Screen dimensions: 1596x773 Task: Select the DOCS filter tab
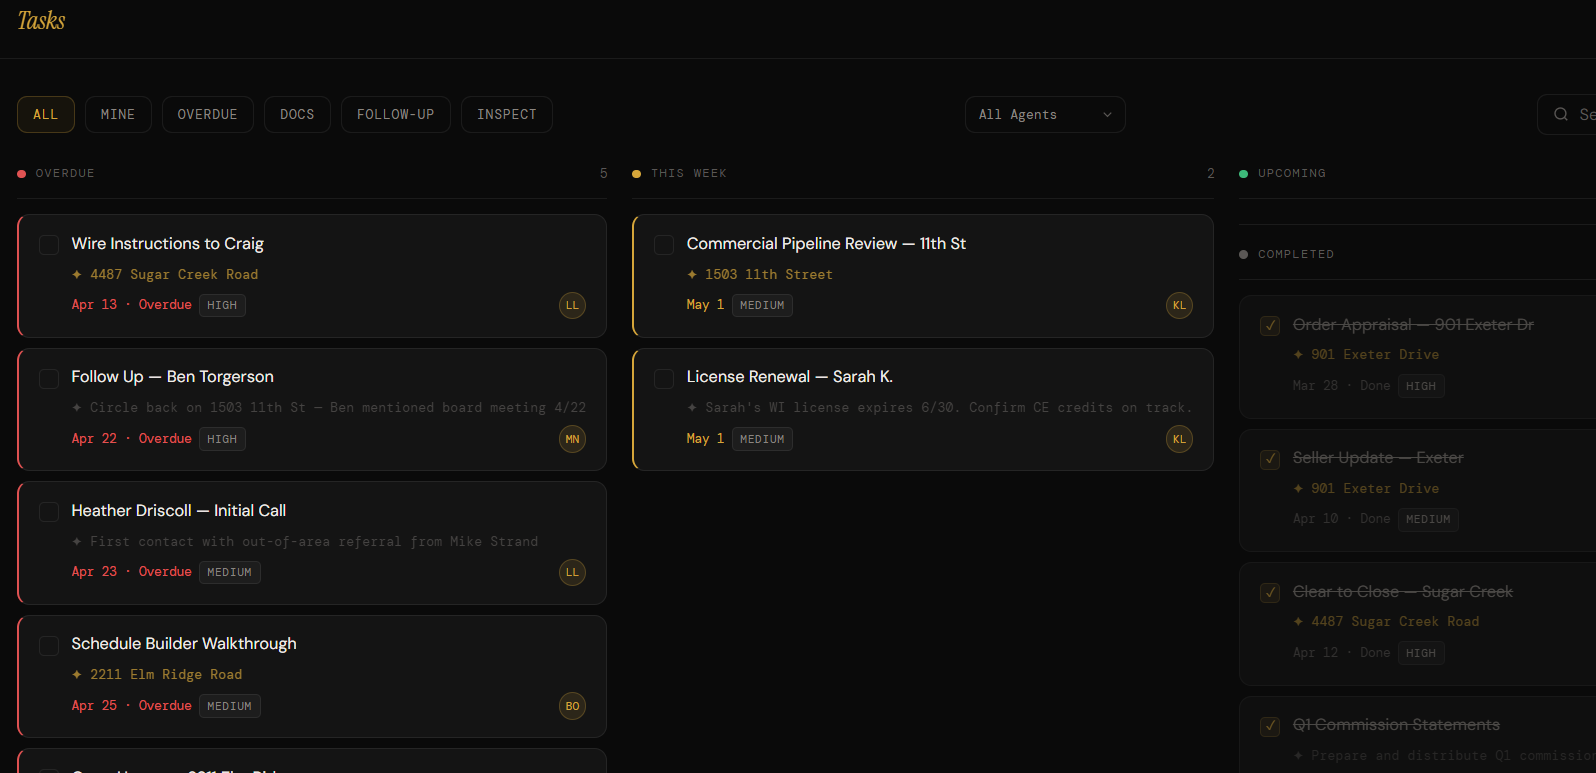click(x=297, y=115)
